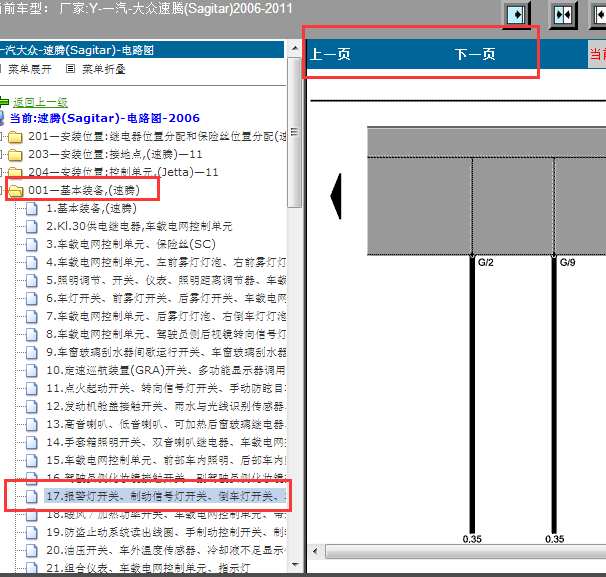The image size is (606, 577).
Task: Click the 返回上一级 link
Action: (40, 102)
